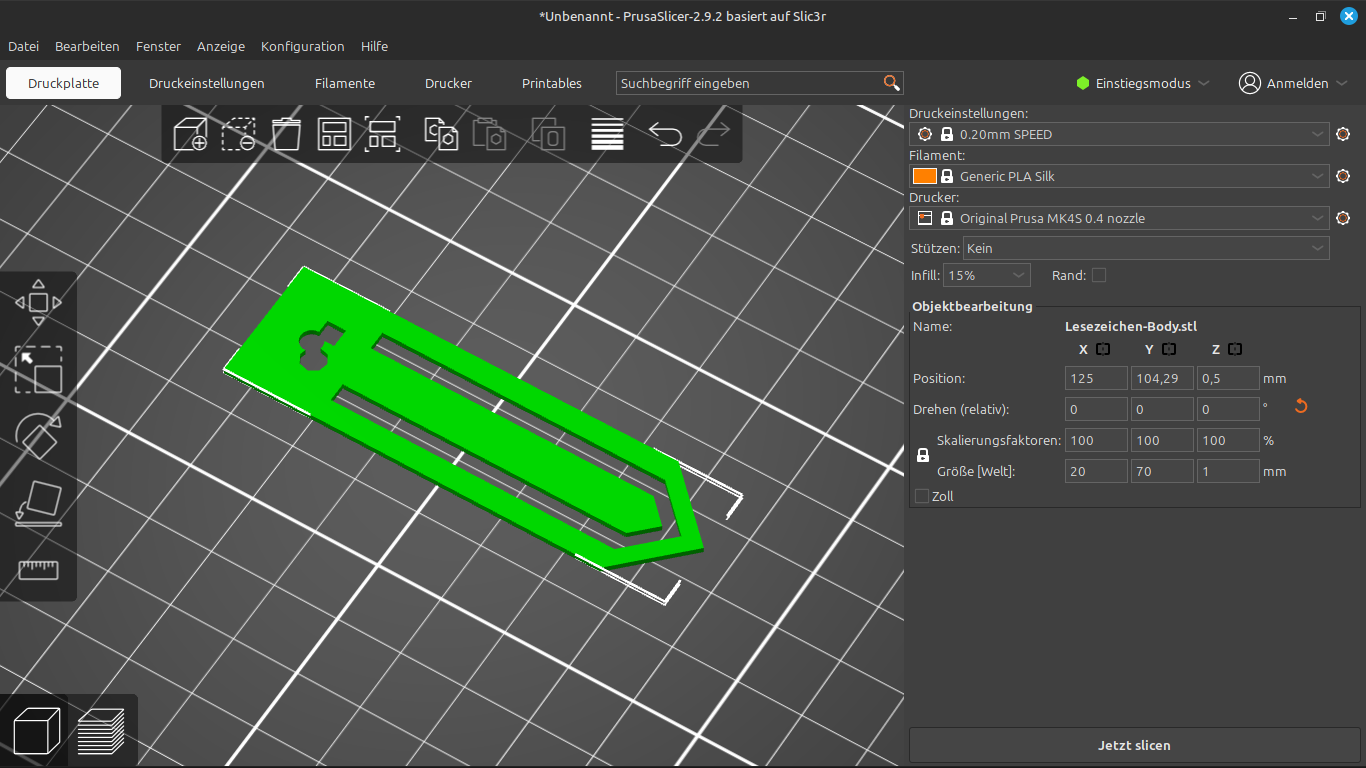Open the Measure ruler tool
1366x768 pixels.
(38, 570)
